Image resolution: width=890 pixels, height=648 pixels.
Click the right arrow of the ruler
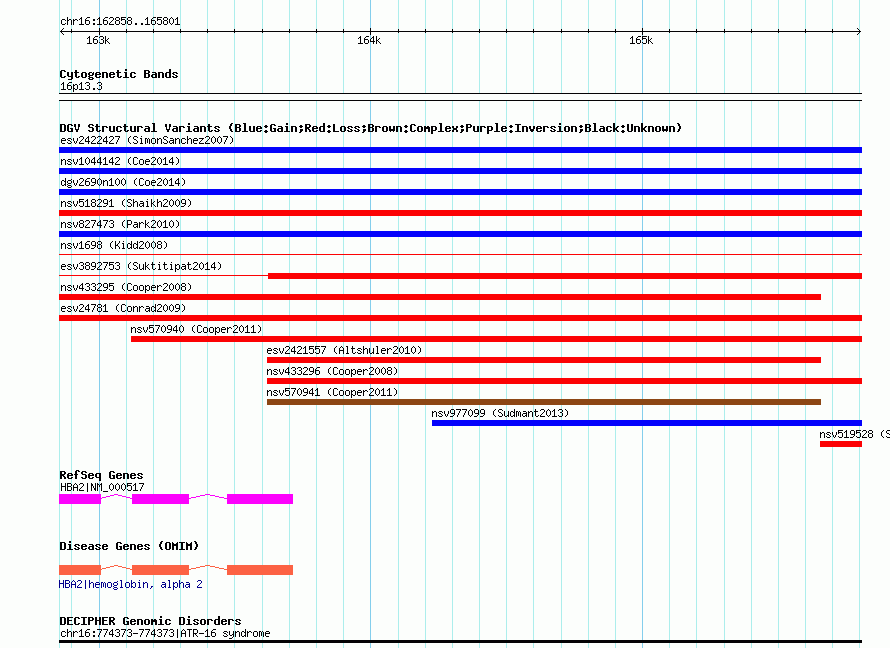(859, 31)
